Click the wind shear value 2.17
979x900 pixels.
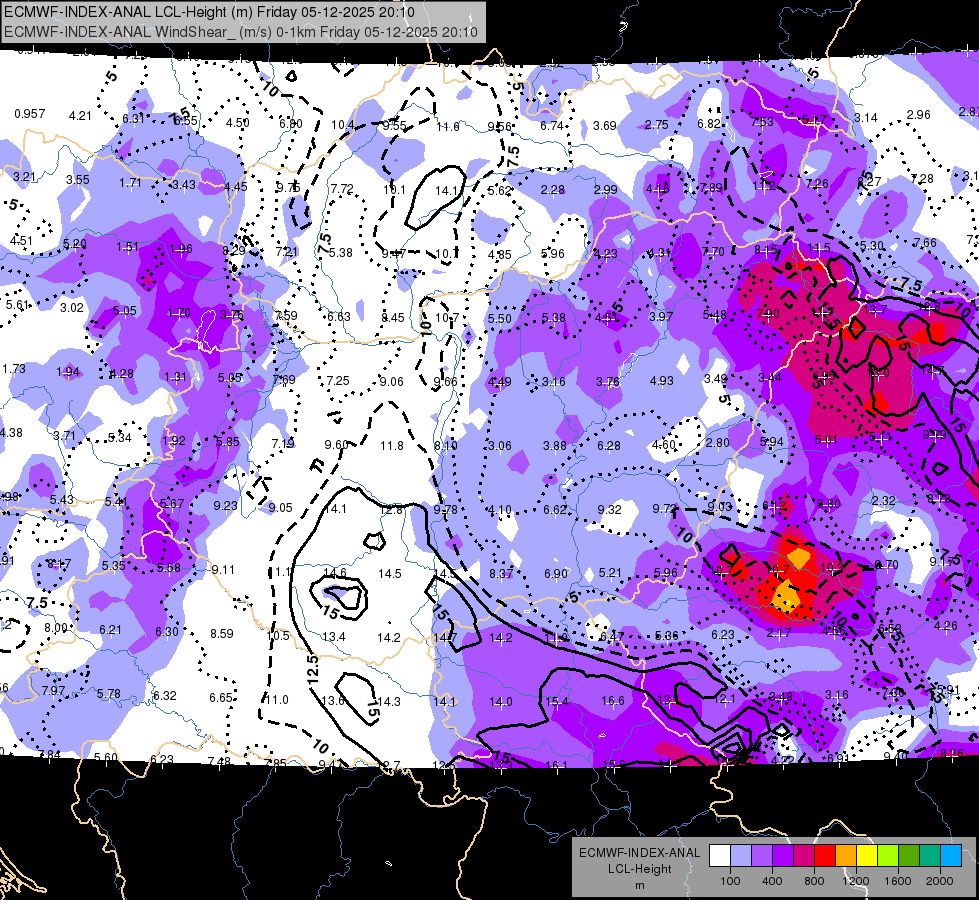click(779, 633)
